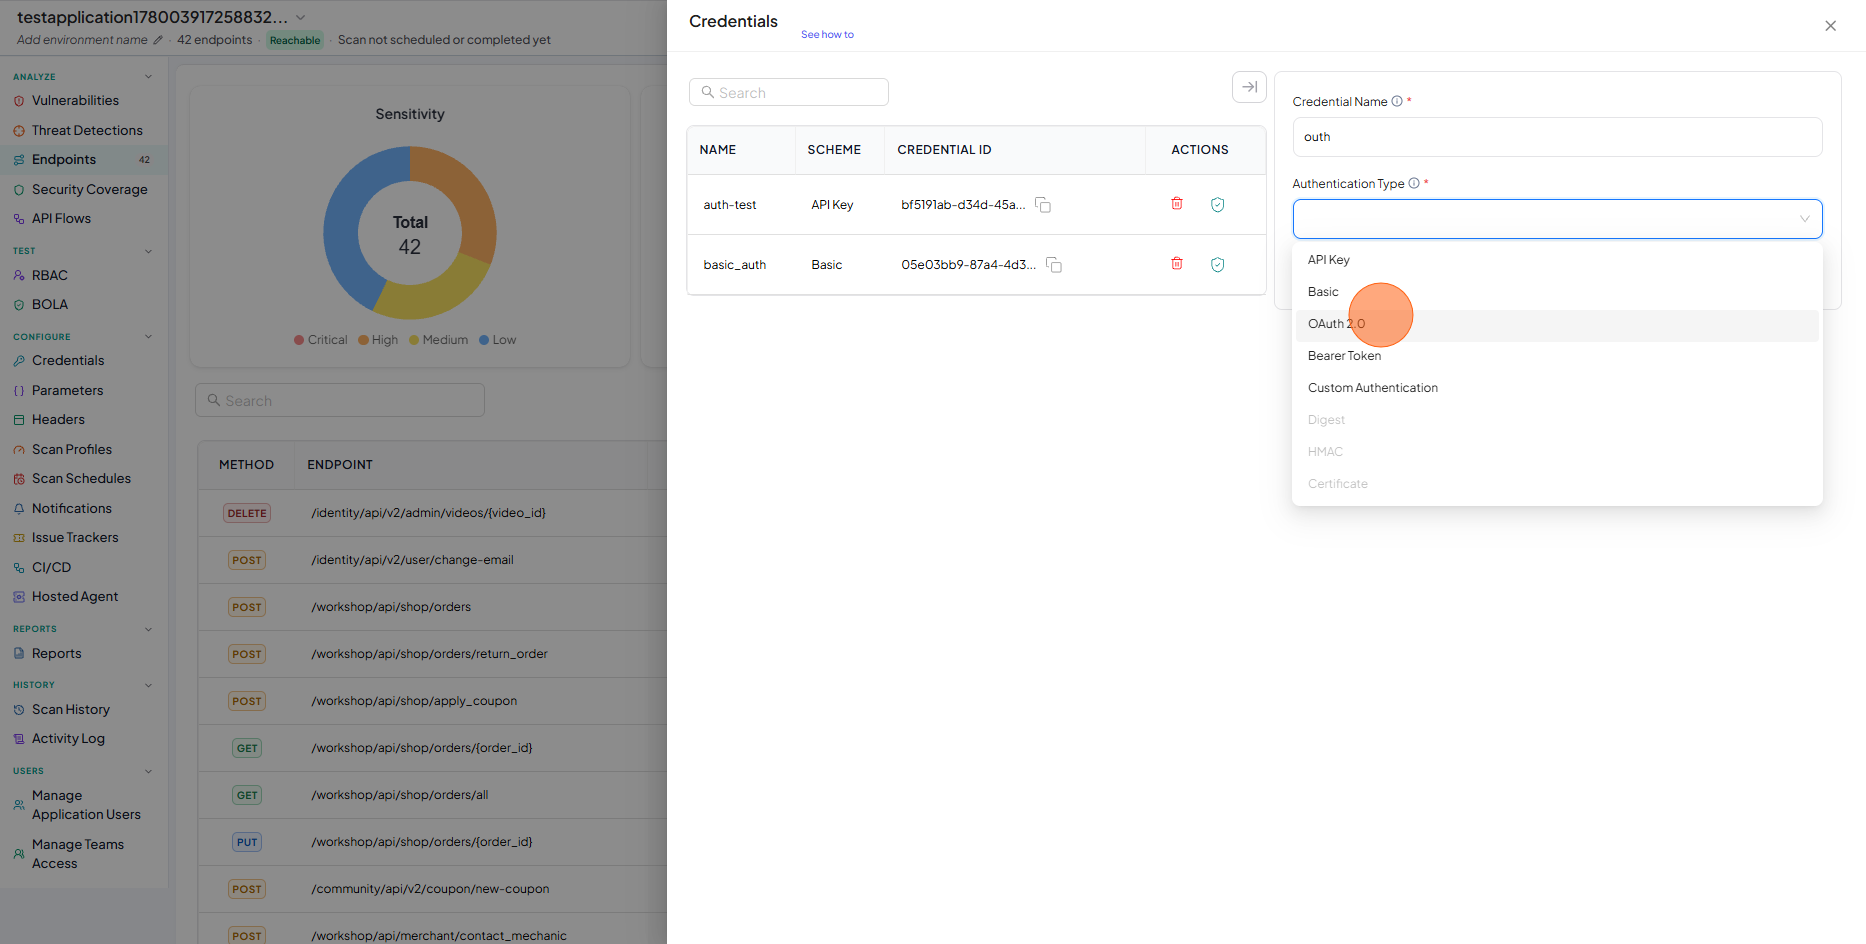Focus the credentials search box
The height and width of the screenshot is (944, 1866).
coord(789,92)
